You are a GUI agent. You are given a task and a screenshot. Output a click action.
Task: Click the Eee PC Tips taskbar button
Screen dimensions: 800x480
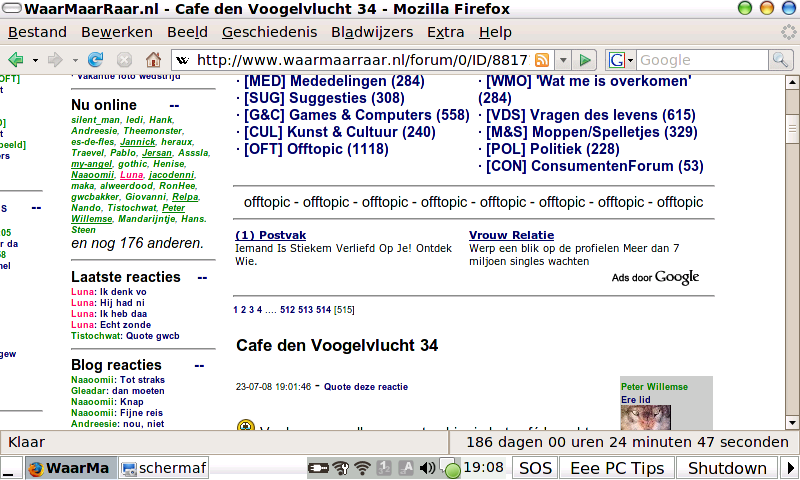click(616, 468)
